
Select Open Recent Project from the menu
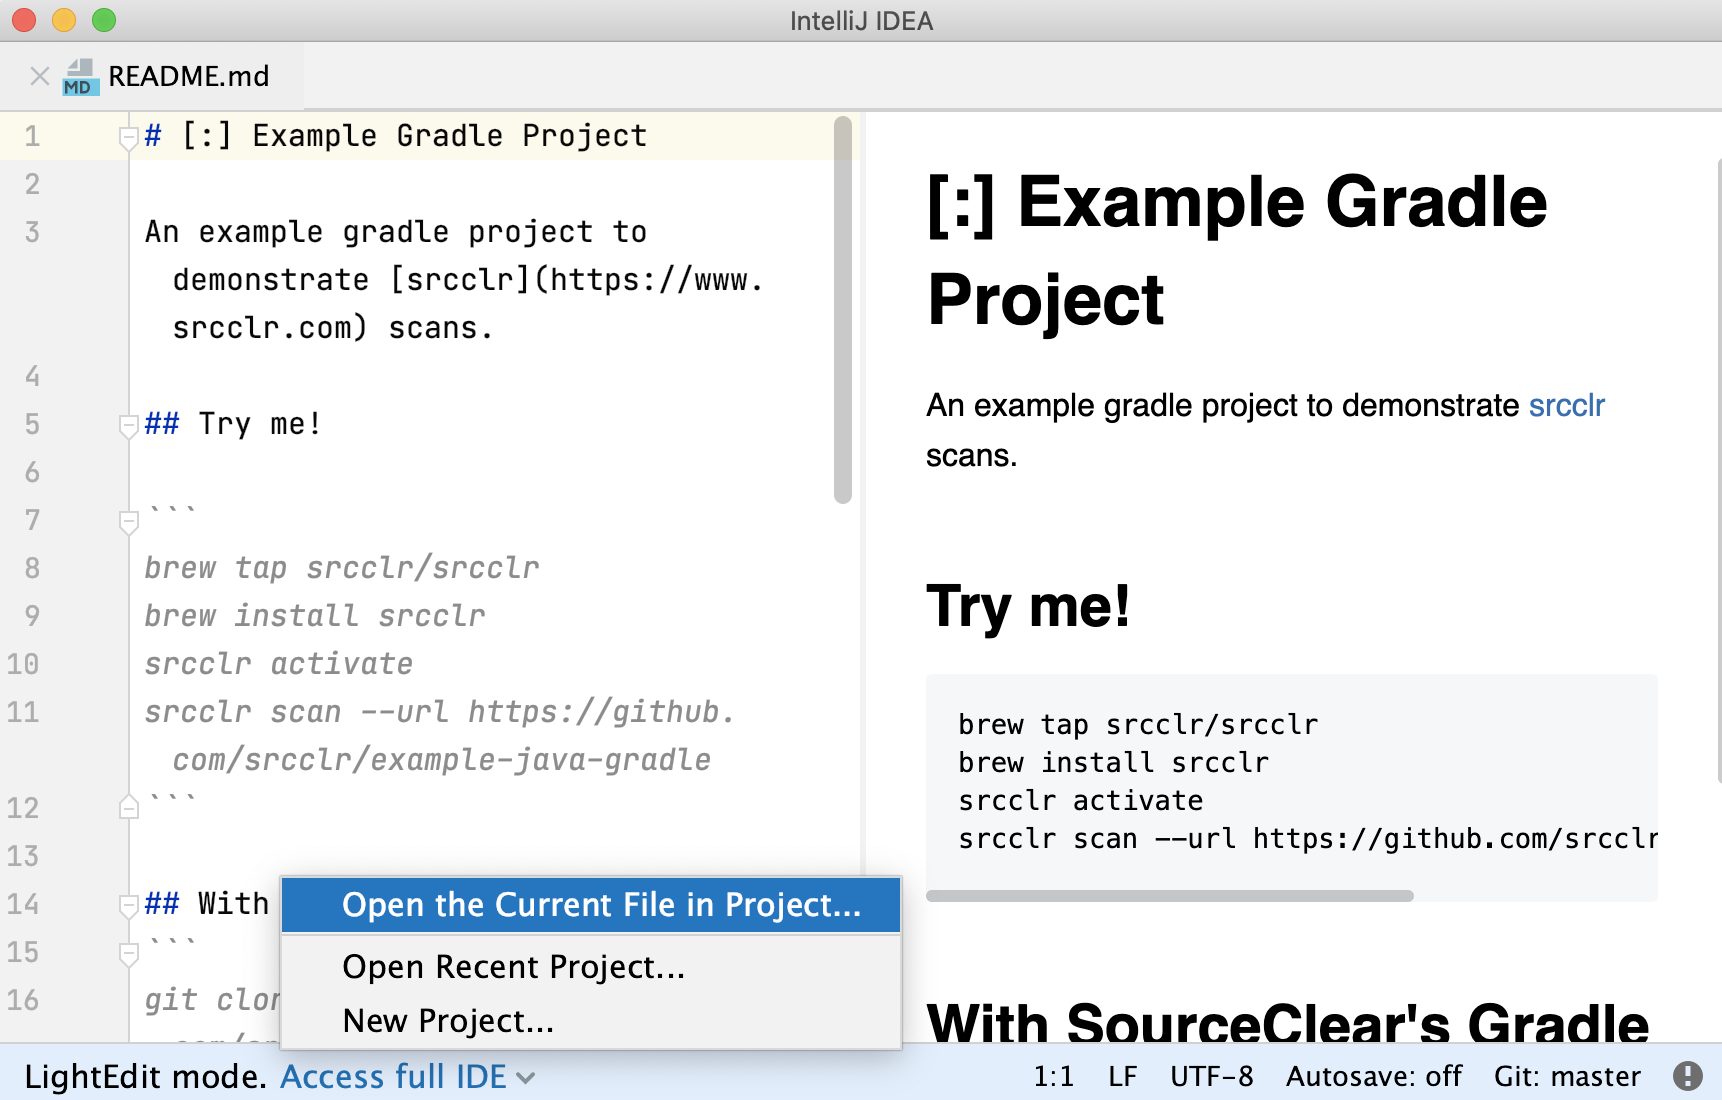tap(513, 966)
